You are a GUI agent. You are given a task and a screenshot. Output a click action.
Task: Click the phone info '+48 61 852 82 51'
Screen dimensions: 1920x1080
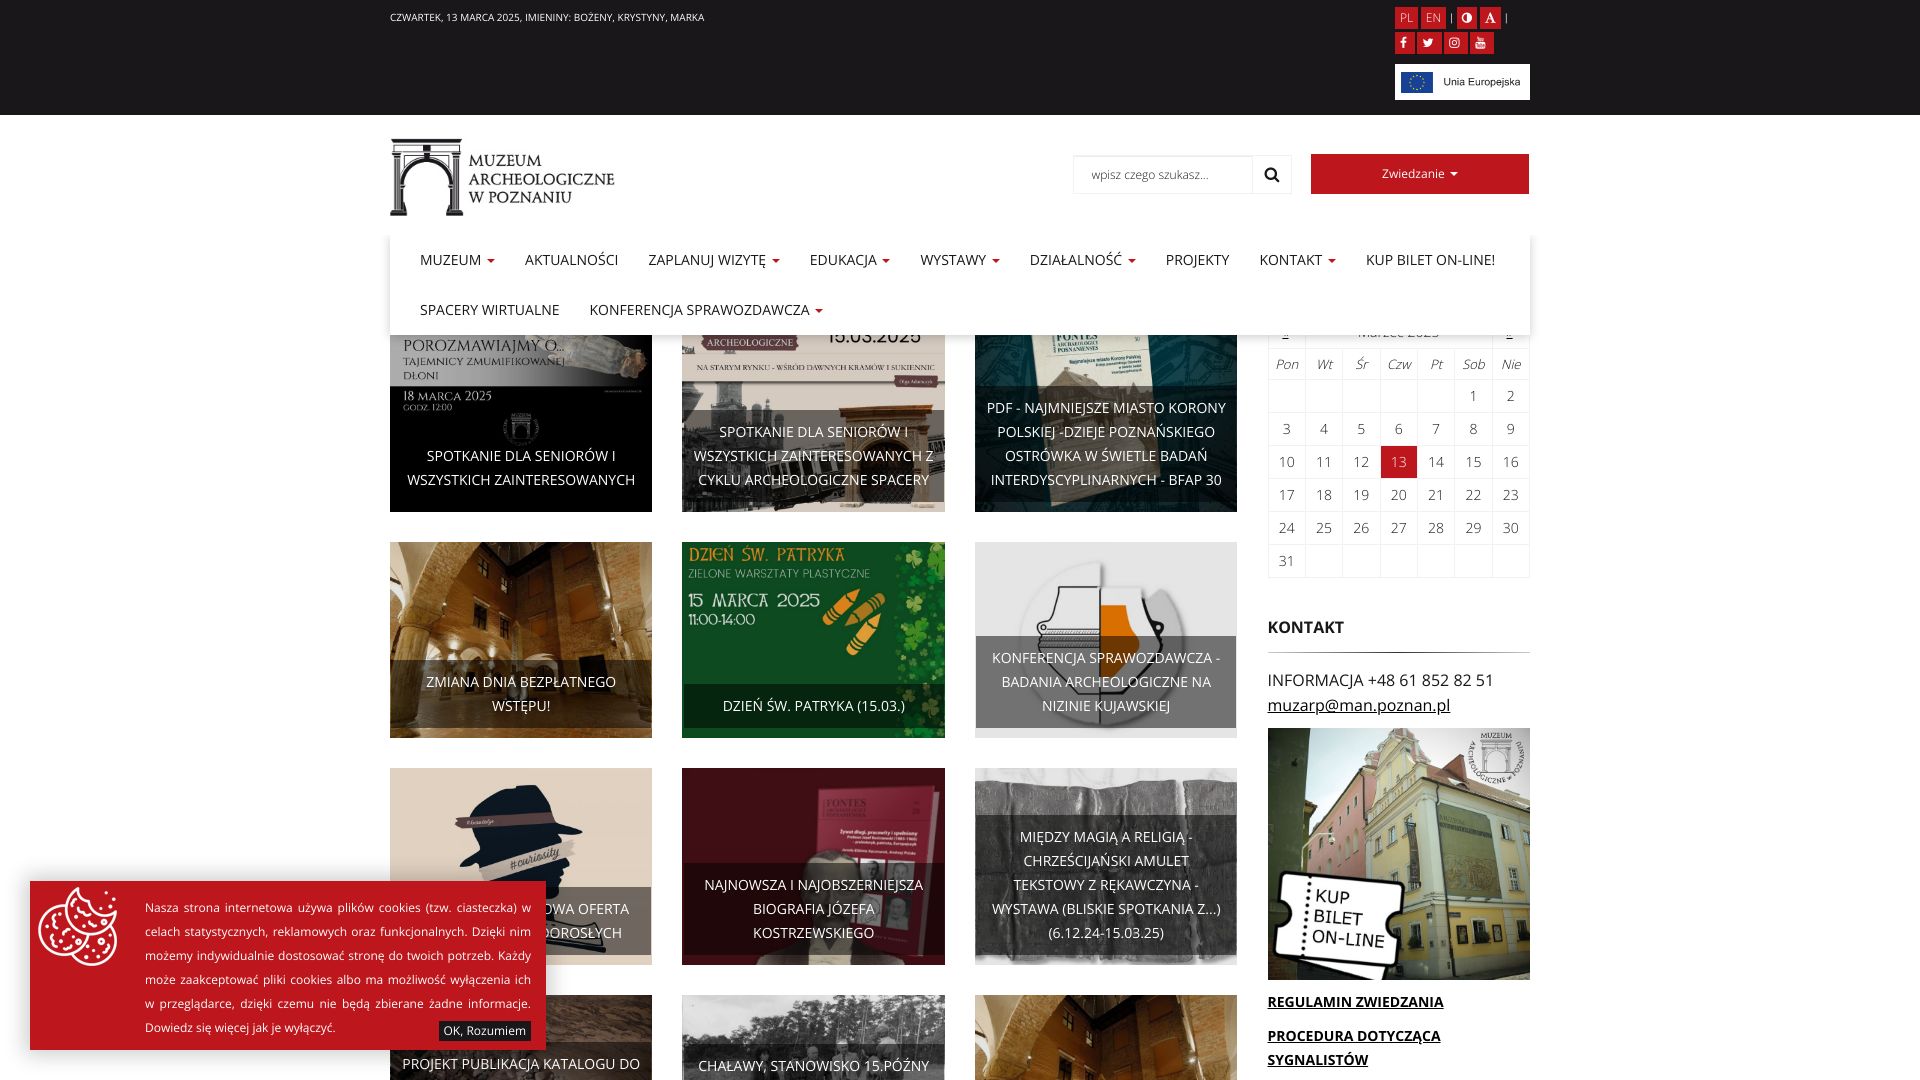[x=1430, y=680]
